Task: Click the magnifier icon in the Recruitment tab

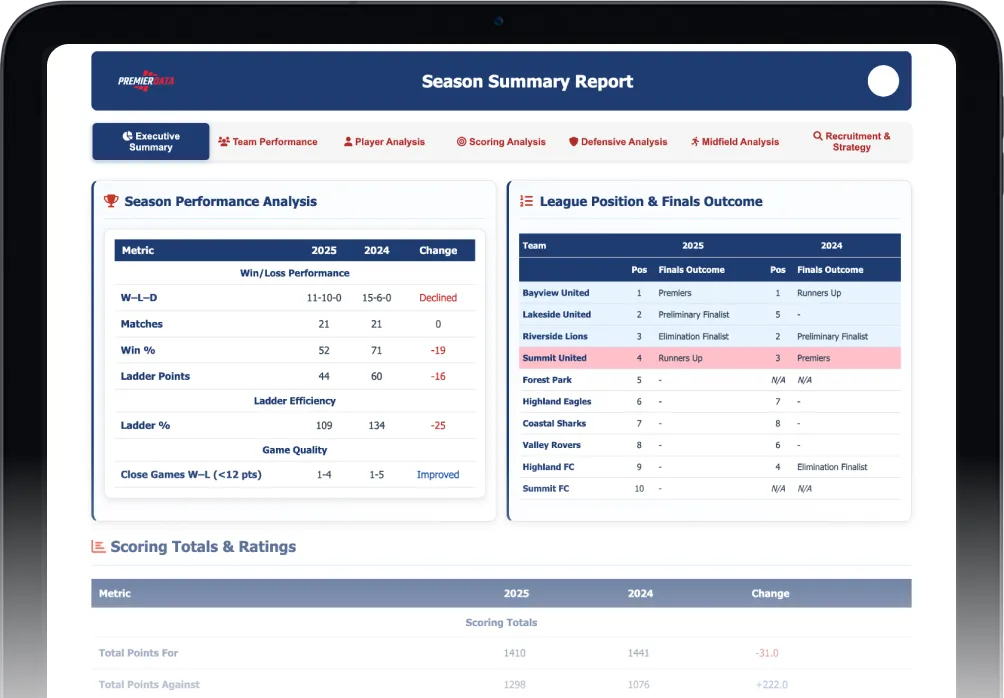Action: (x=818, y=136)
